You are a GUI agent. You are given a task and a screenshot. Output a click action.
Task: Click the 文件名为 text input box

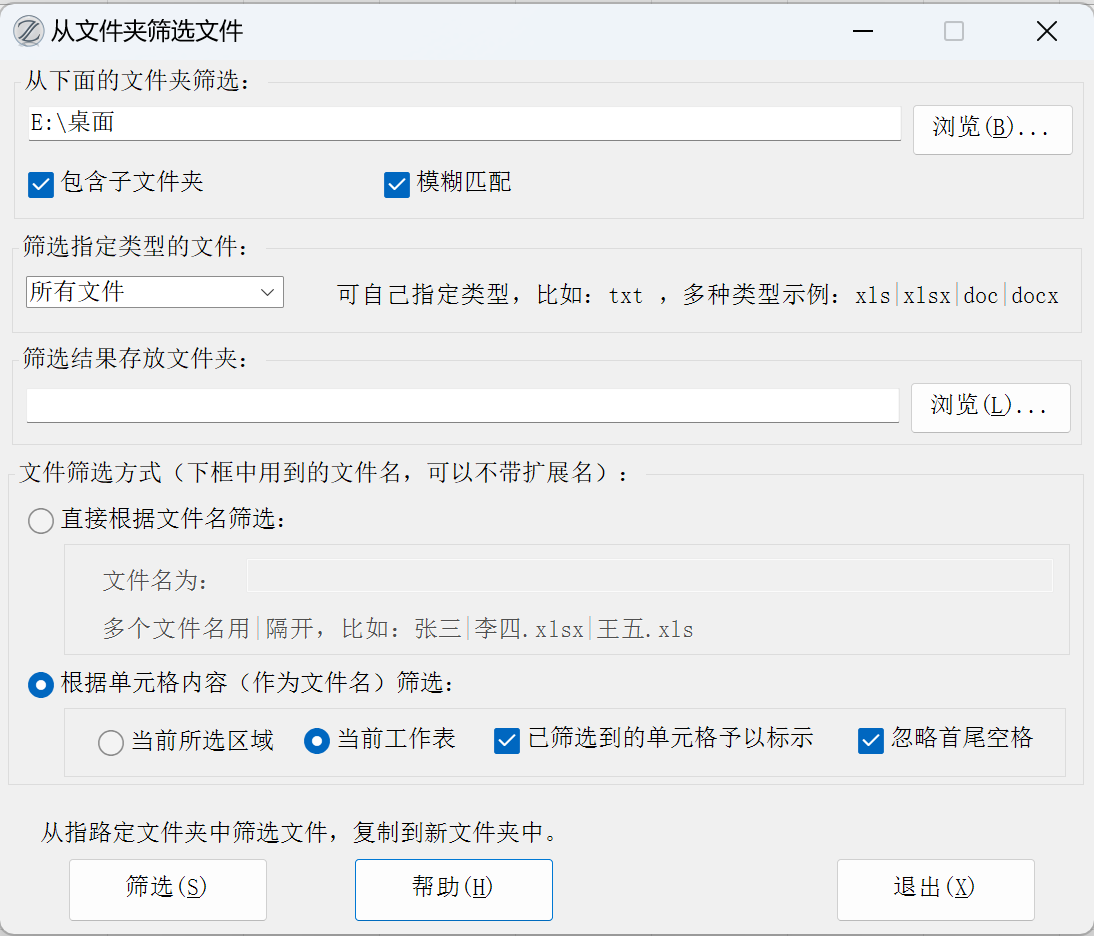point(649,577)
